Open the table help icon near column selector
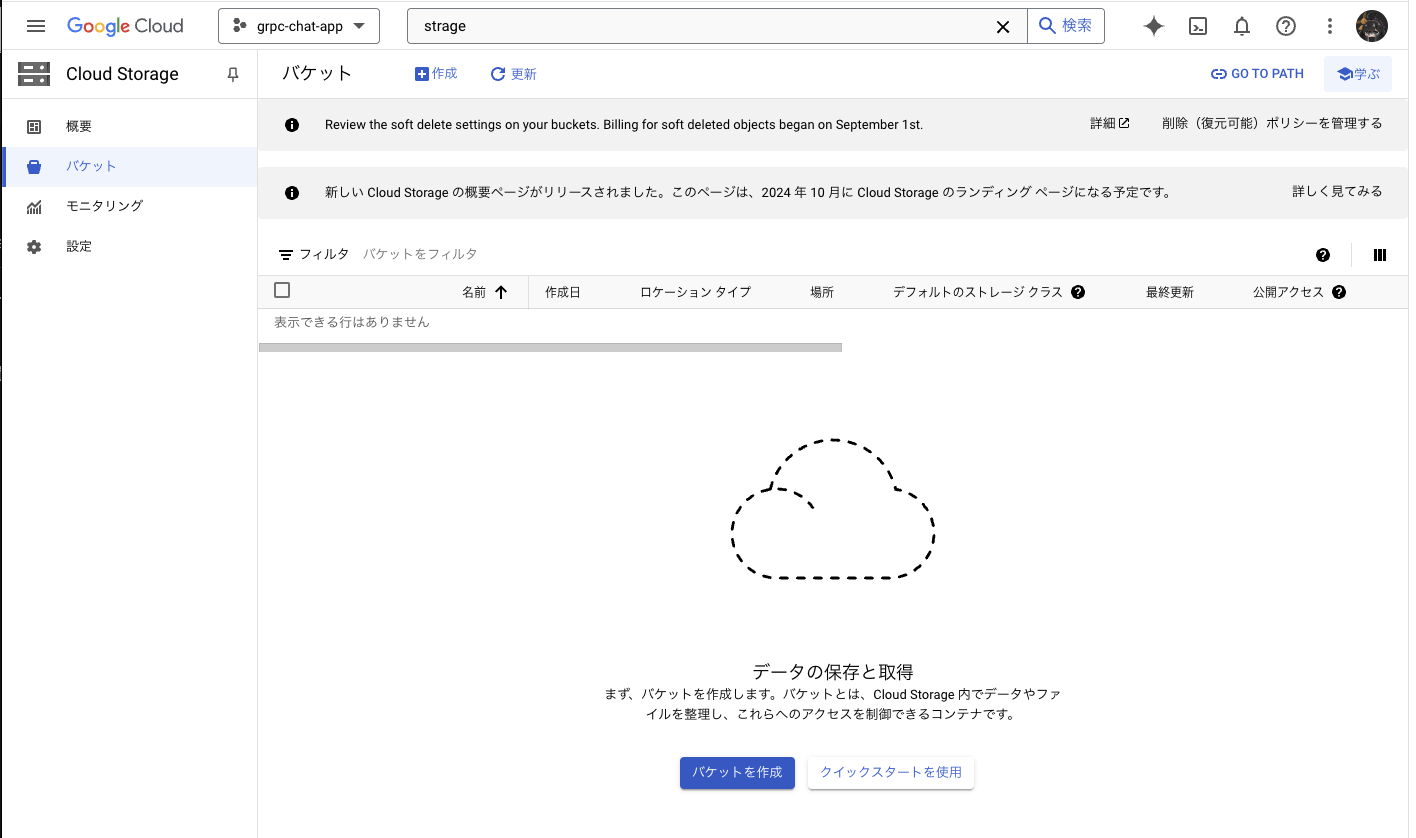 click(x=1323, y=255)
